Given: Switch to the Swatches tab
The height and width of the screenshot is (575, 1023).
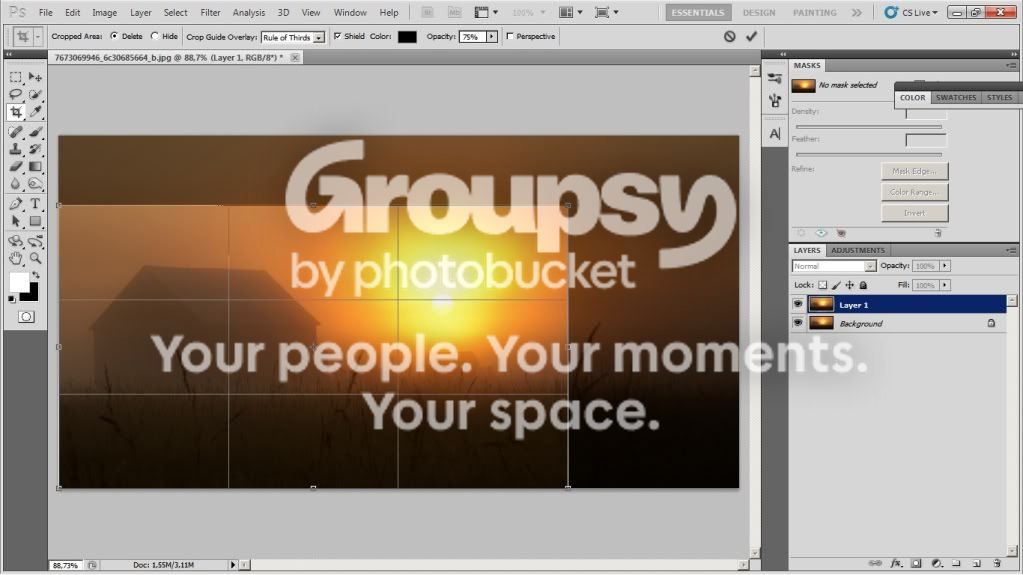Looking at the screenshot, I should [x=956, y=97].
